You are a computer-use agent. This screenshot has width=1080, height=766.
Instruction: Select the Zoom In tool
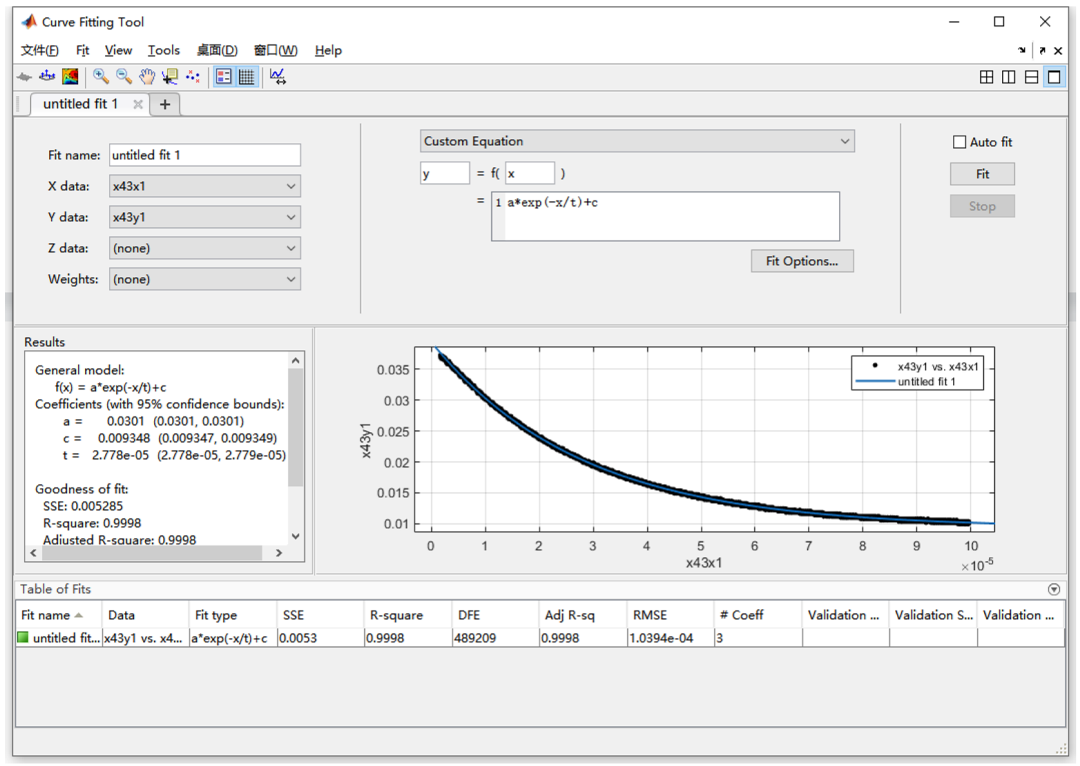click(x=100, y=76)
